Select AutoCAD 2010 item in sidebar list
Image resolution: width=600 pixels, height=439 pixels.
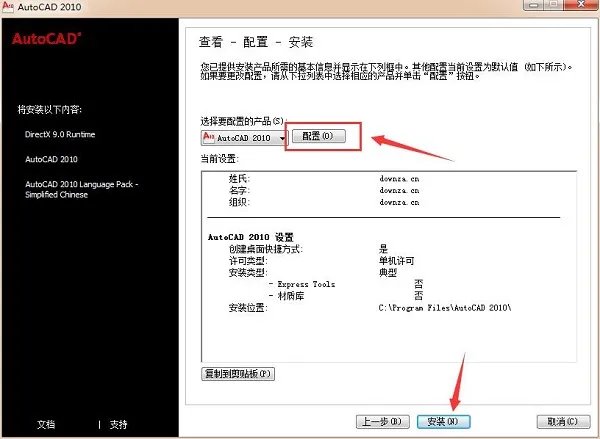coord(52,159)
